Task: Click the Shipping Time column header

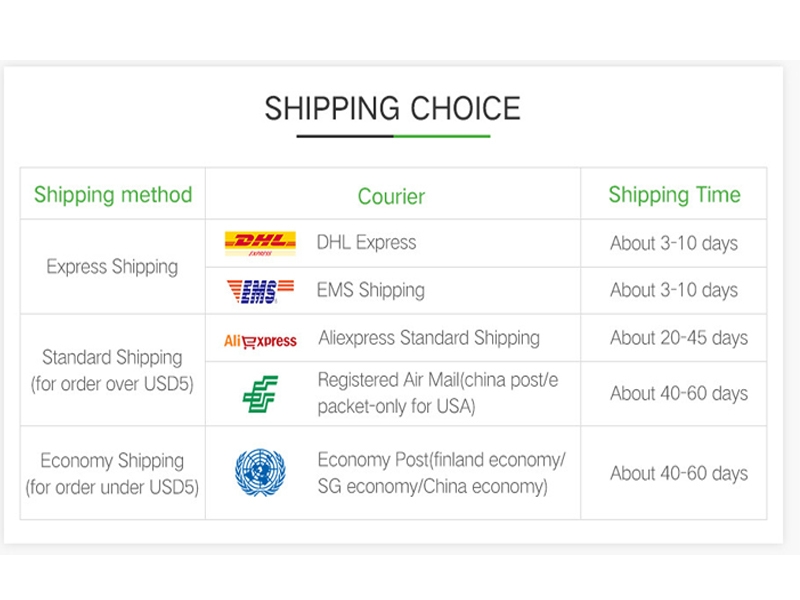Action: pos(674,194)
